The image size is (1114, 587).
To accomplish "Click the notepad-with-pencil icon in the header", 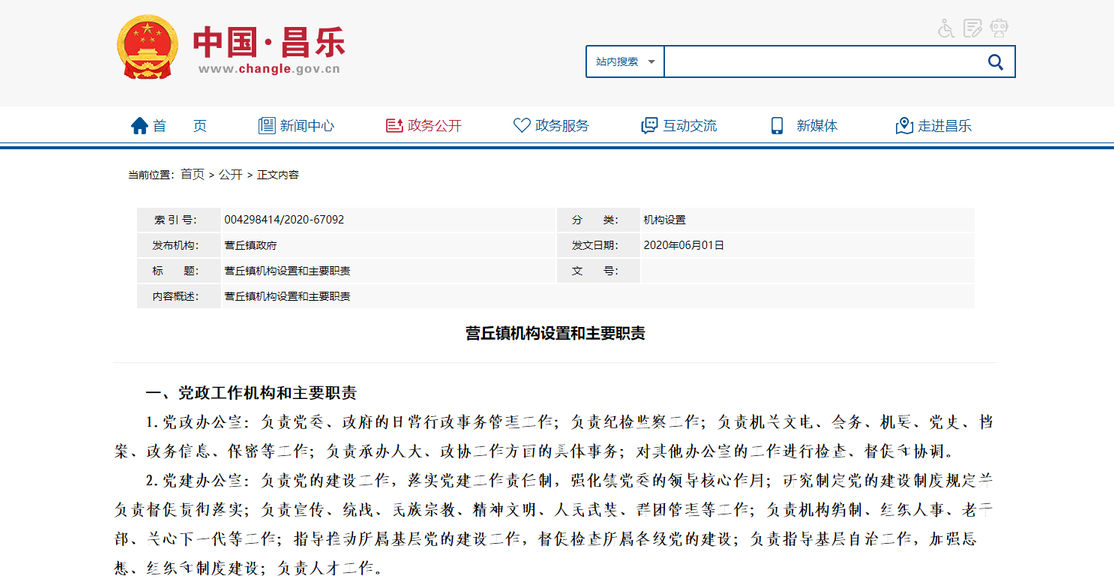I will [x=972, y=28].
